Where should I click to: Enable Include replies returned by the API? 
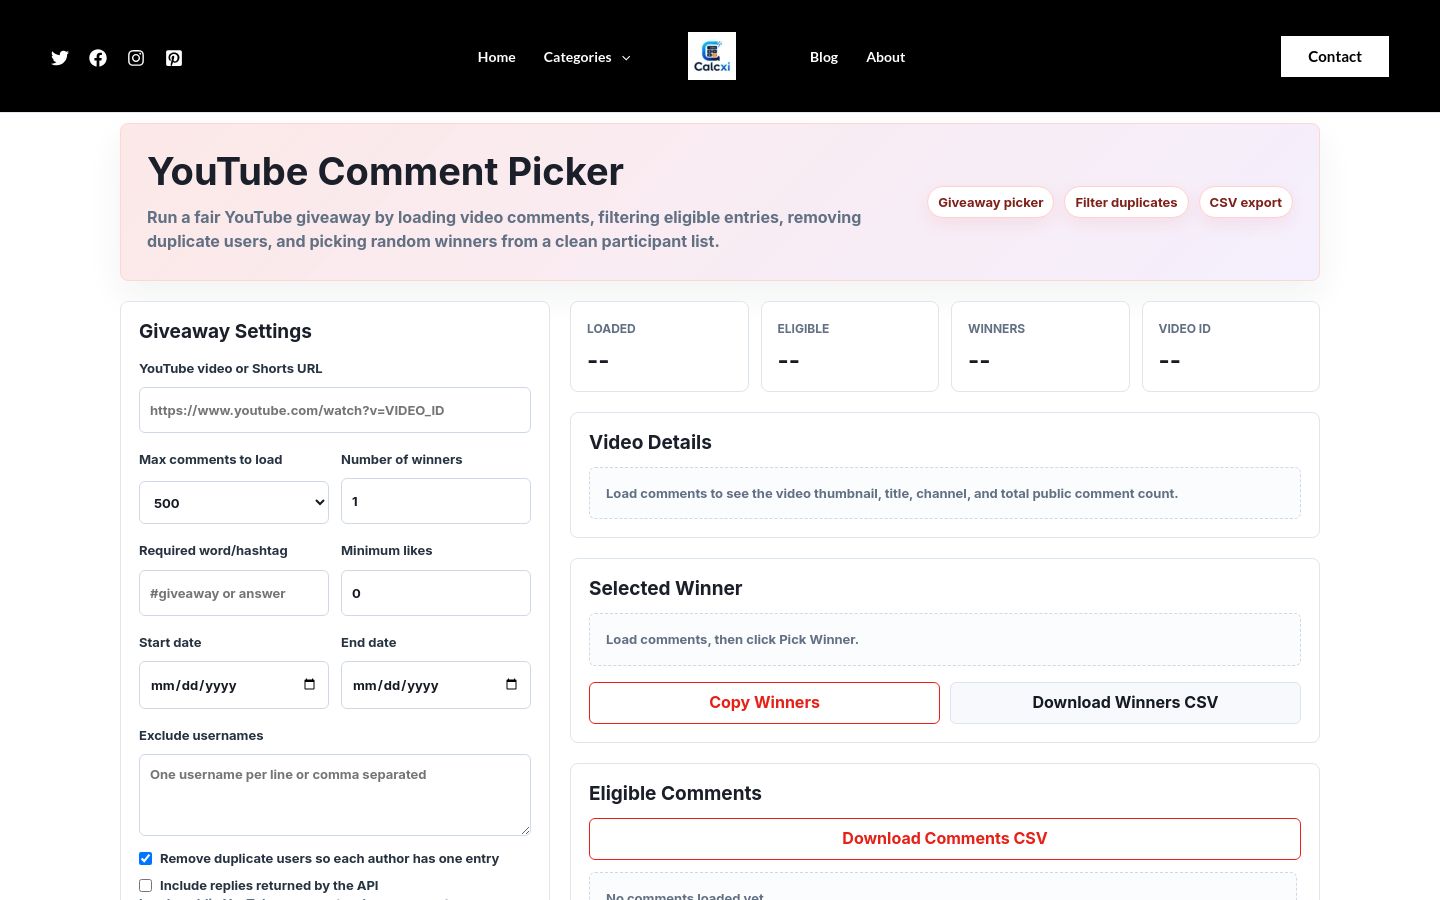point(146,885)
